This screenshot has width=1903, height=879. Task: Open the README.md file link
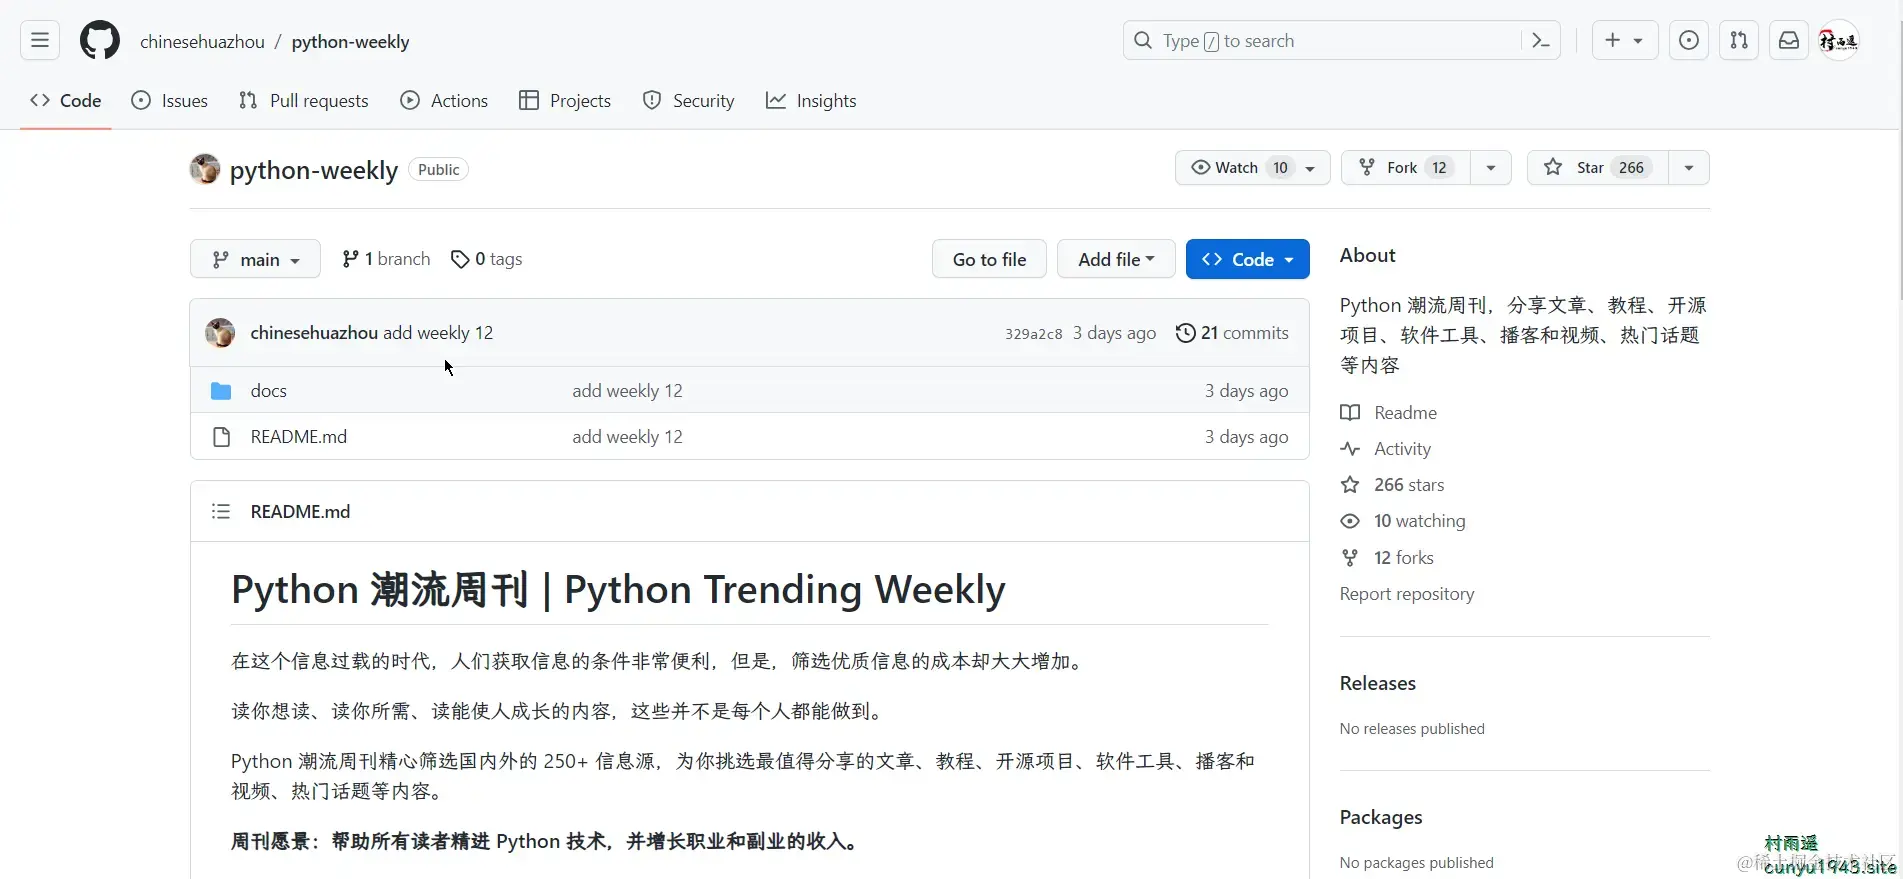tap(298, 437)
